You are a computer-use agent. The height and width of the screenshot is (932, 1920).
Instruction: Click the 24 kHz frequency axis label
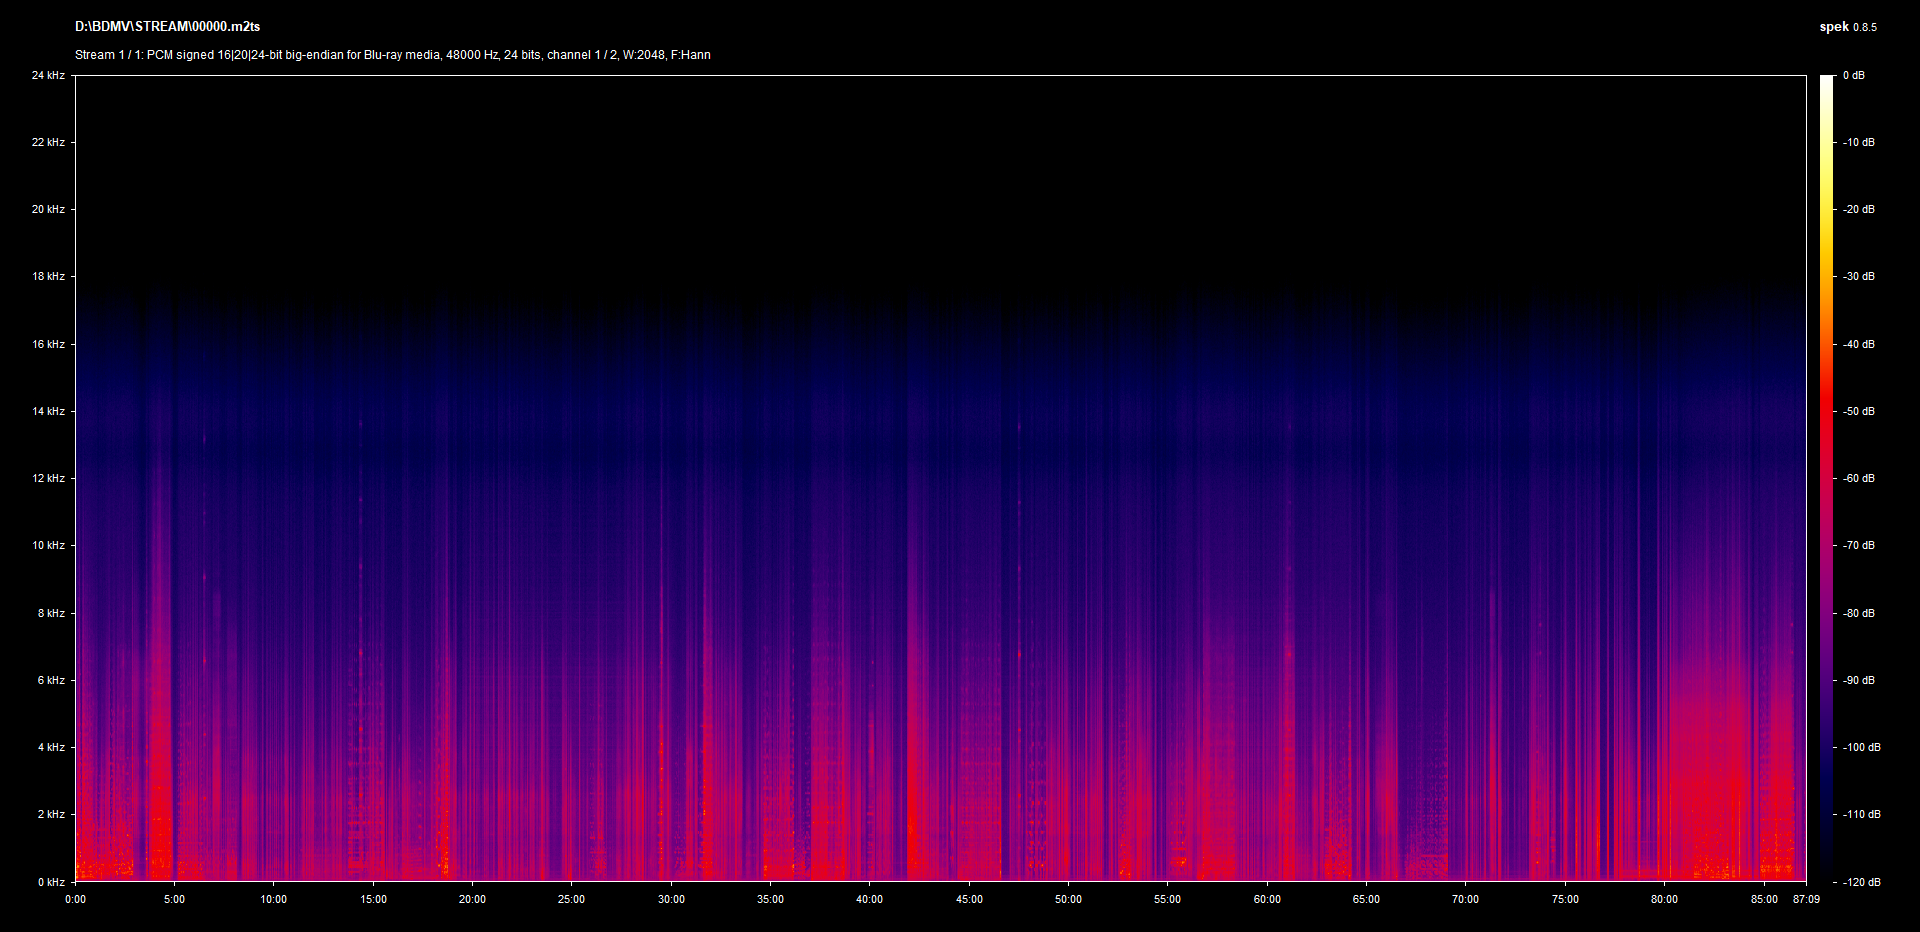click(48, 76)
